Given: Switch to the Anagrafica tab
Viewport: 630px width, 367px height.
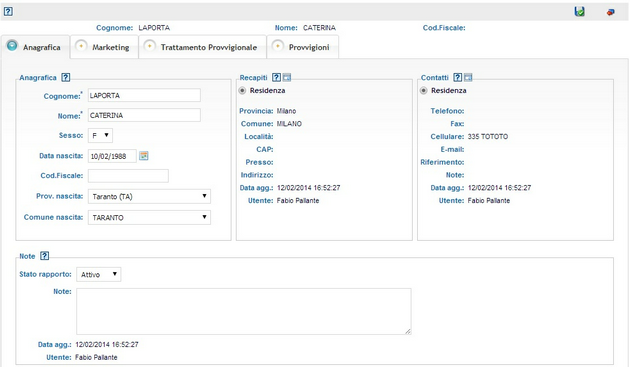Looking at the screenshot, I should (x=36, y=47).
